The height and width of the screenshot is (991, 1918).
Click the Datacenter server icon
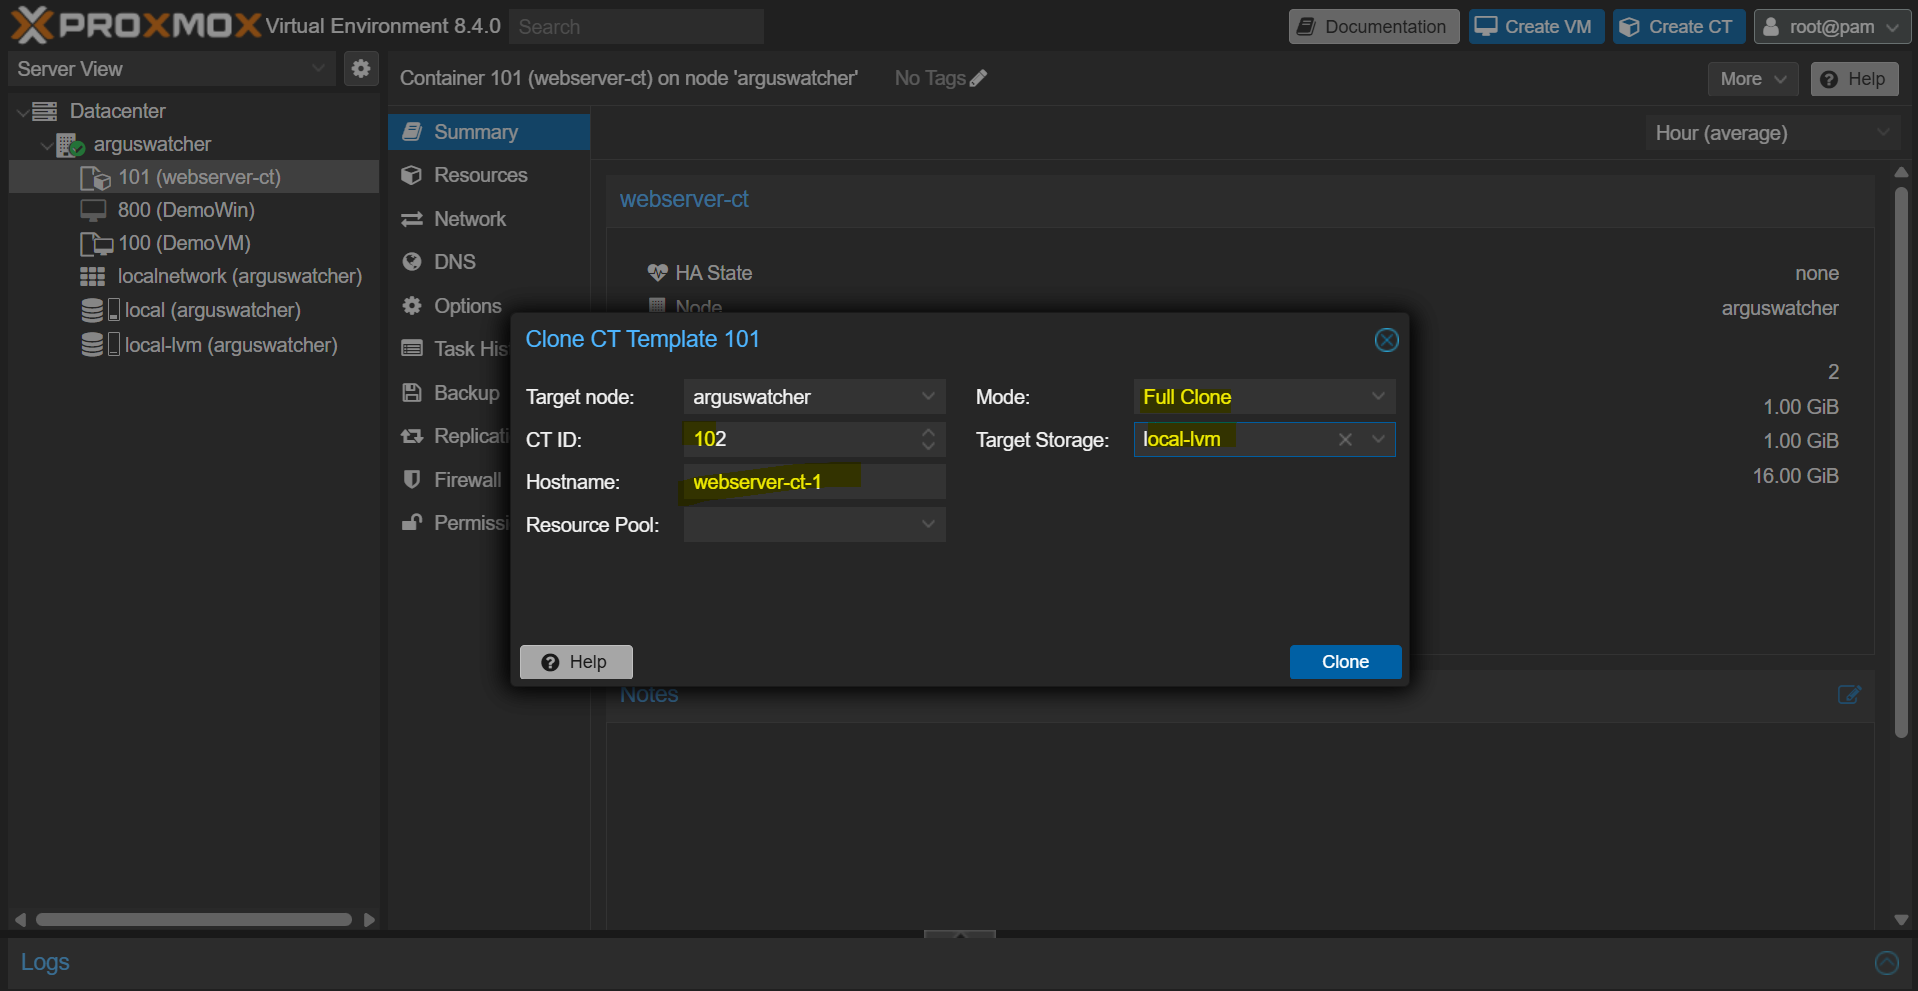click(45, 111)
